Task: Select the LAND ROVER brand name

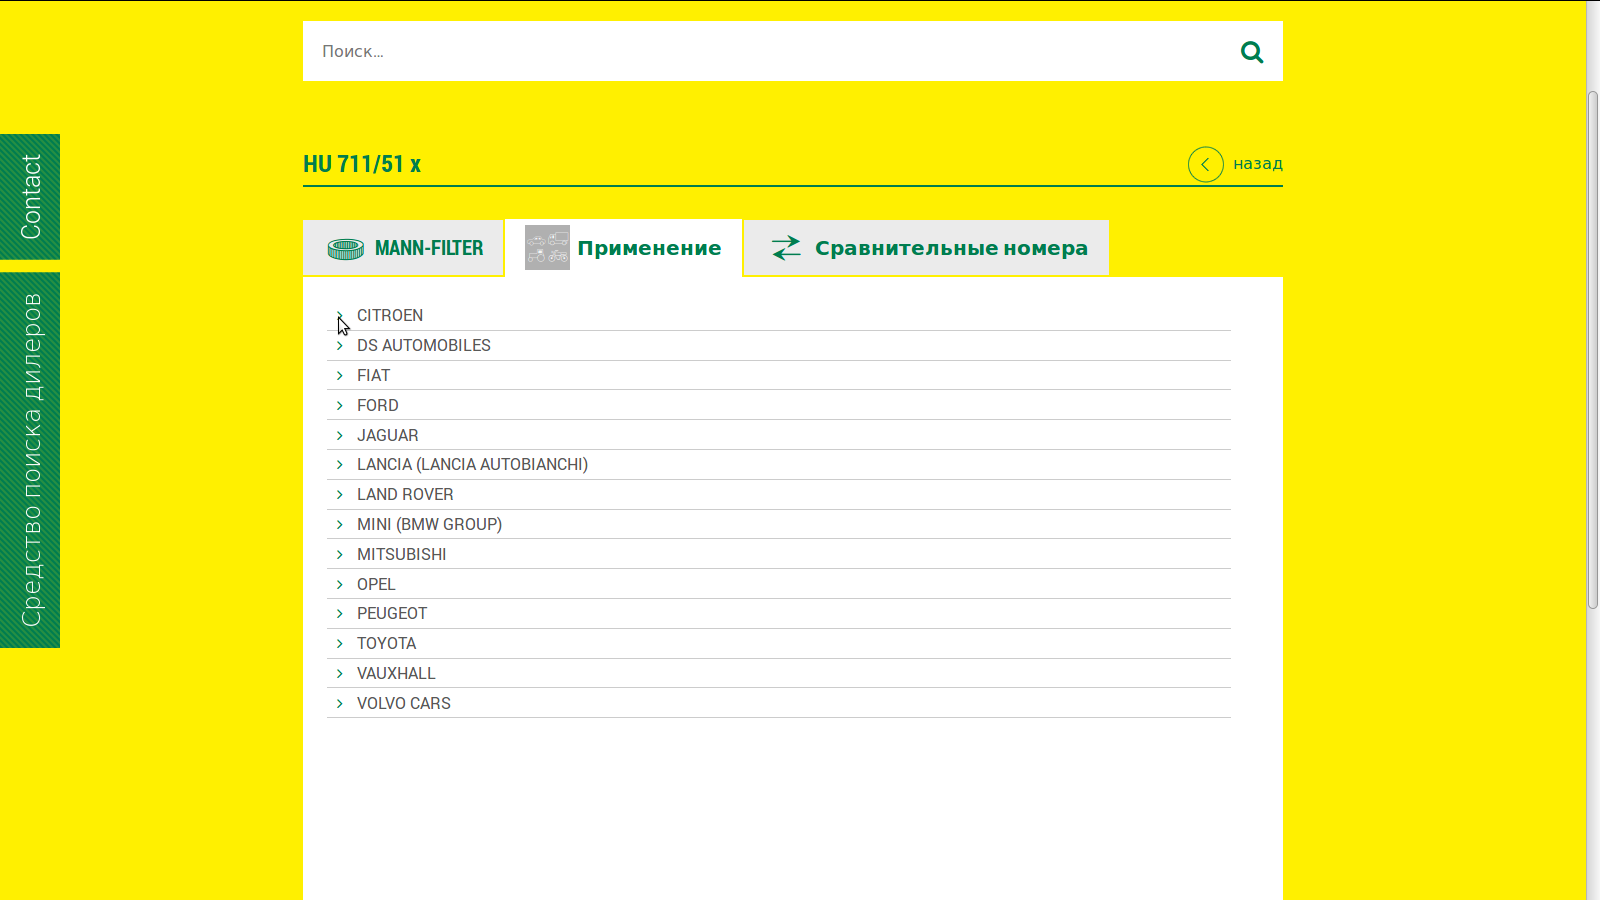Action: point(405,495)
